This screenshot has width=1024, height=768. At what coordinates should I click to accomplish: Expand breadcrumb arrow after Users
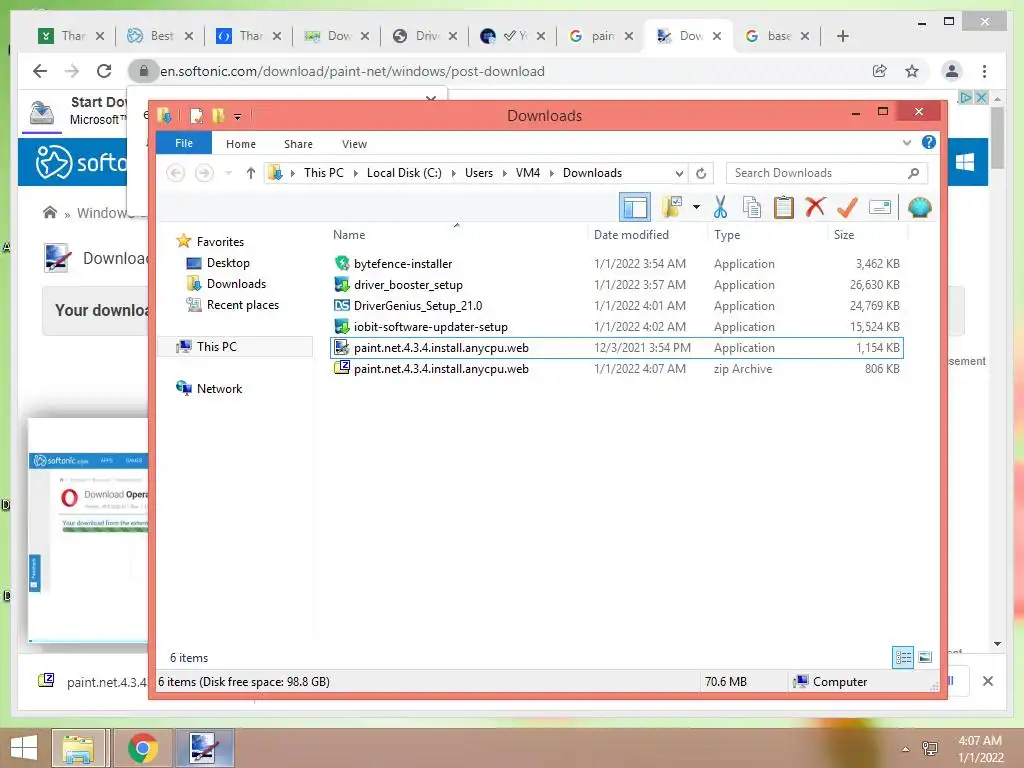point(504,173)
